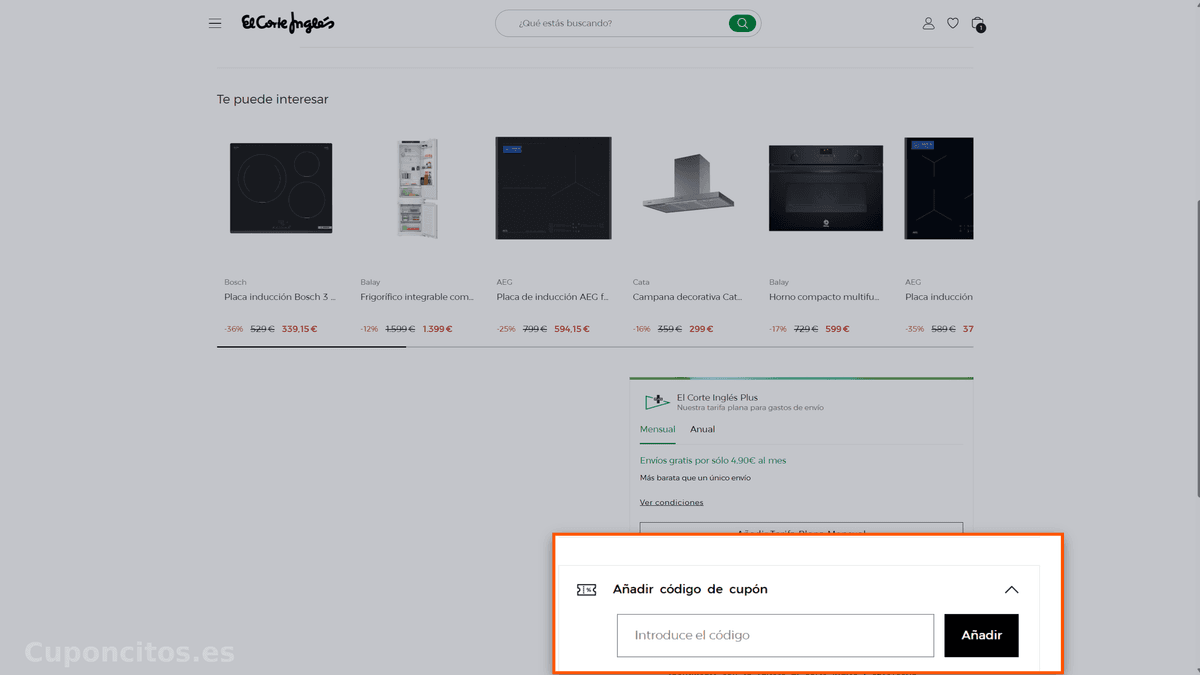This screenshot has height=675, width=1200.
Task: Open the shopping cart icon
Action: [x=978, y=24]
